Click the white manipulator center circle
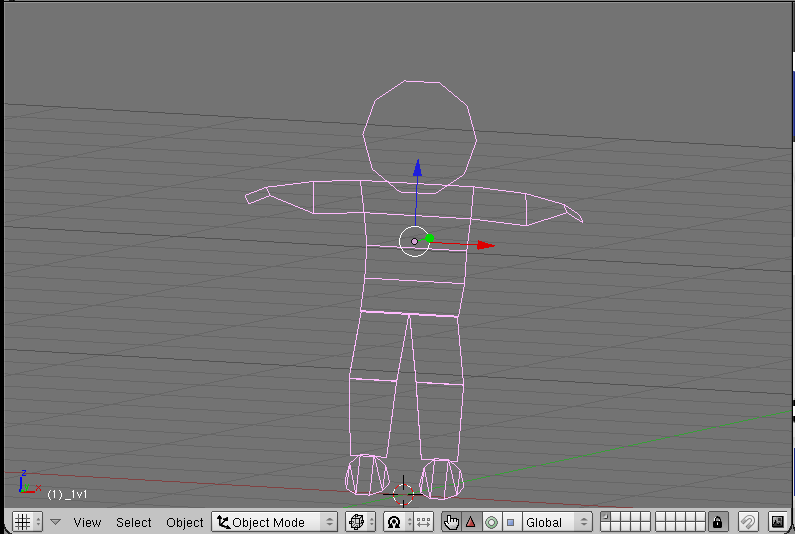This screenshot has width=795, height=534. pyautogui.click(x=415, y=241)
